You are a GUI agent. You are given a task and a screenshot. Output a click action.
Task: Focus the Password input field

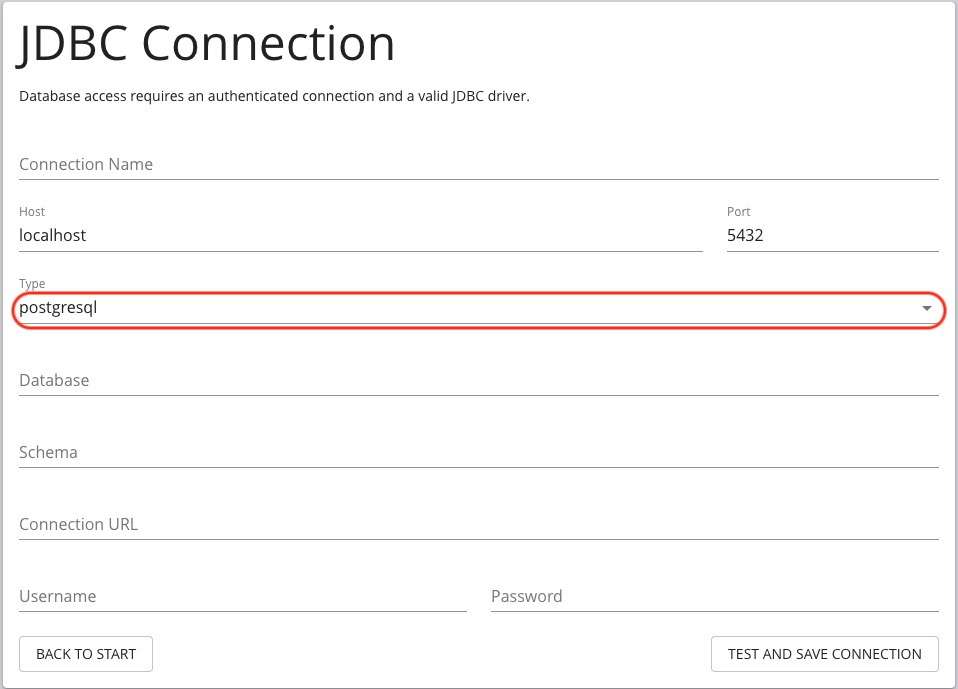715,596
